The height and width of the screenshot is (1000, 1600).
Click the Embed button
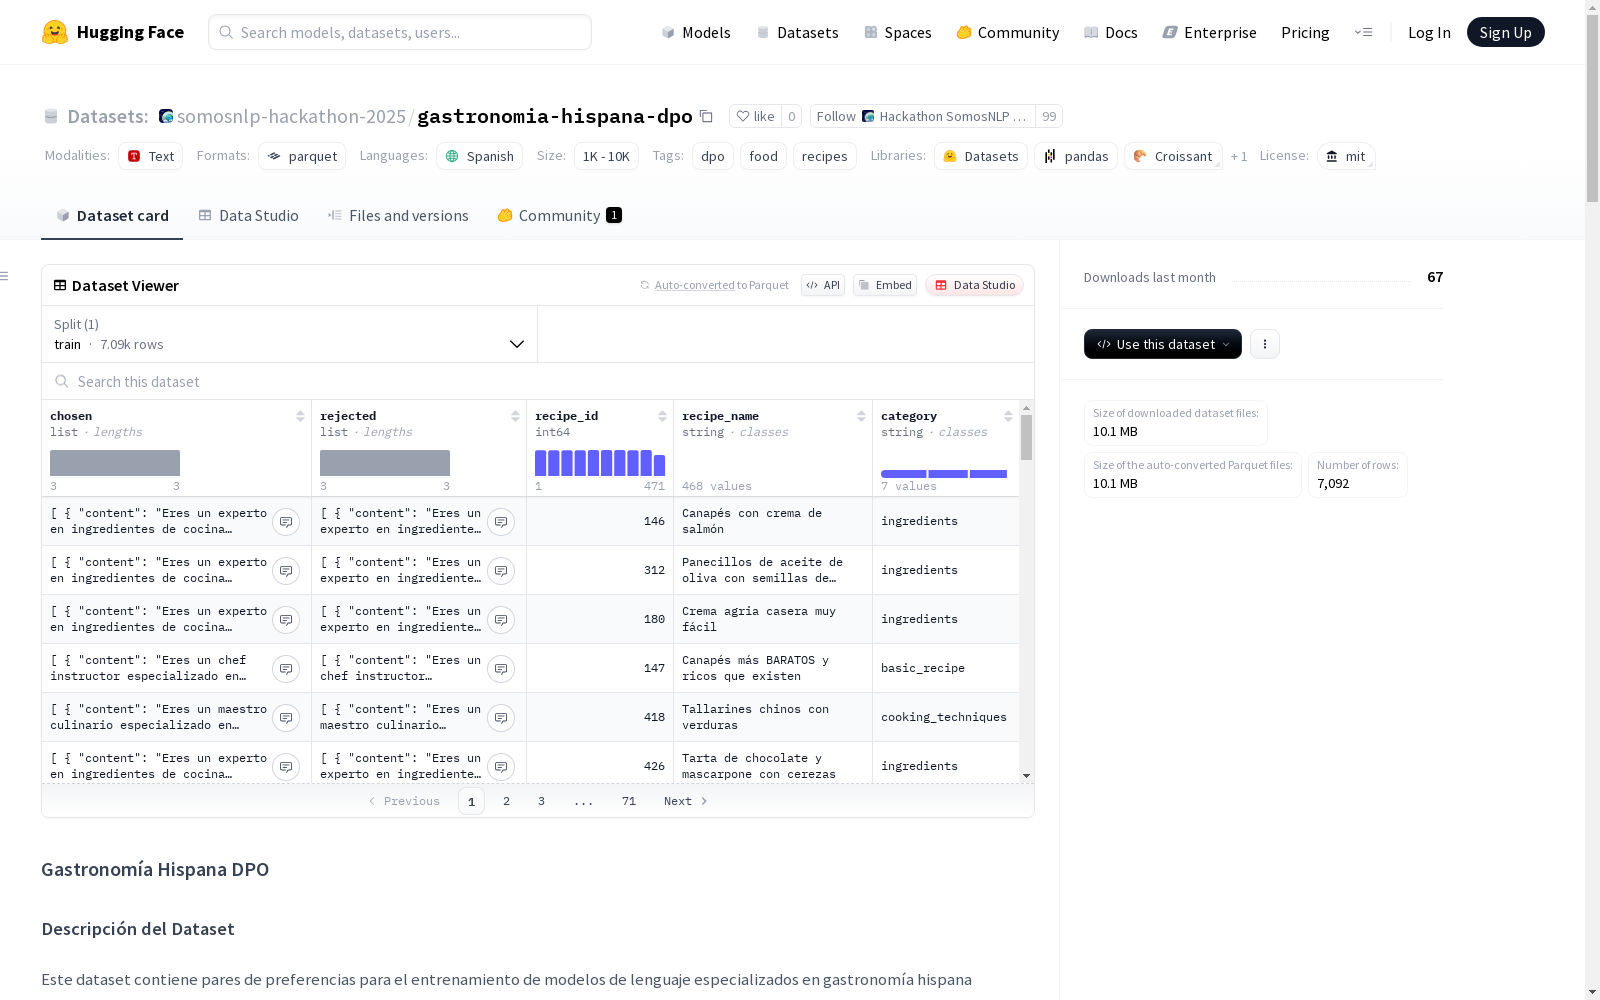click(885, 285)
